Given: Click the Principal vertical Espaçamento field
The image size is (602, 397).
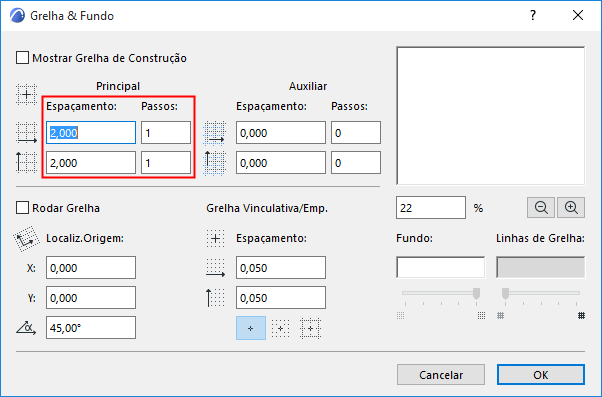Looking at the screenshot, I should (x=91, y=163).
